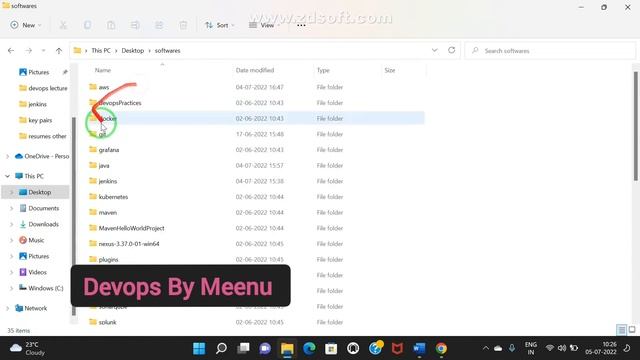
Task: Click the Rename toolbar icon
Action: point(135,25)
